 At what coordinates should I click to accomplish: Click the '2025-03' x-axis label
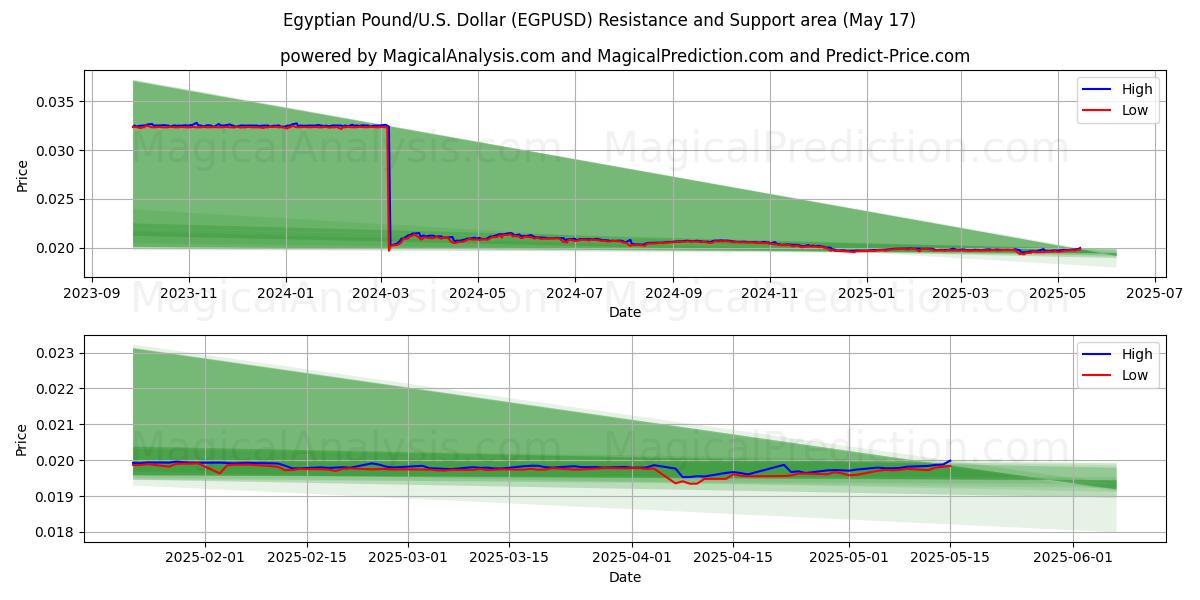(x=960, y=294)
